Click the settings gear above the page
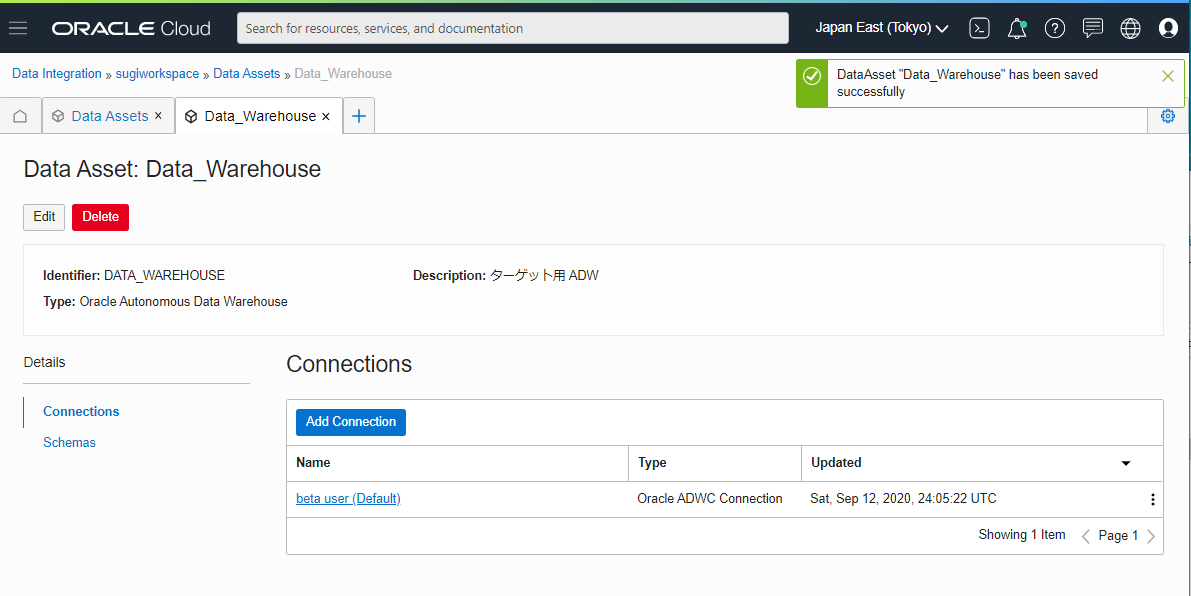 pos(1167,115)
